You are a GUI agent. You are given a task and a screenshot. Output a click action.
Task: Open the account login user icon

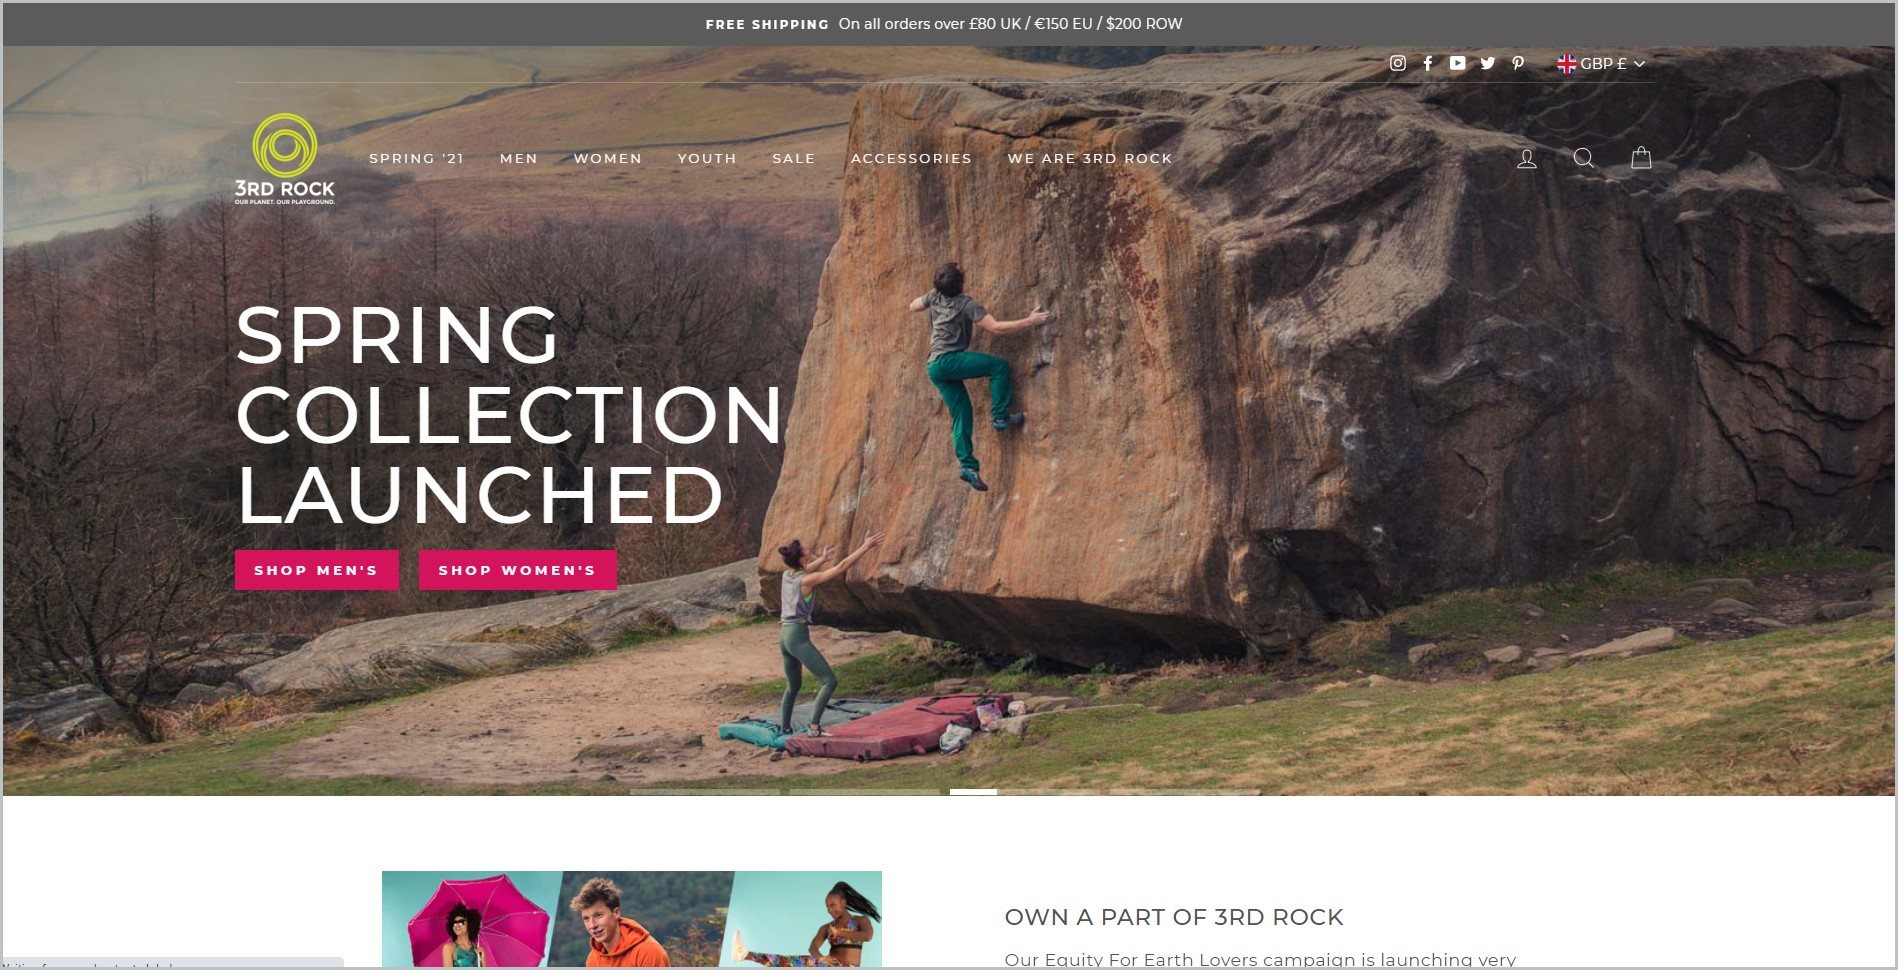[1527, 158]
